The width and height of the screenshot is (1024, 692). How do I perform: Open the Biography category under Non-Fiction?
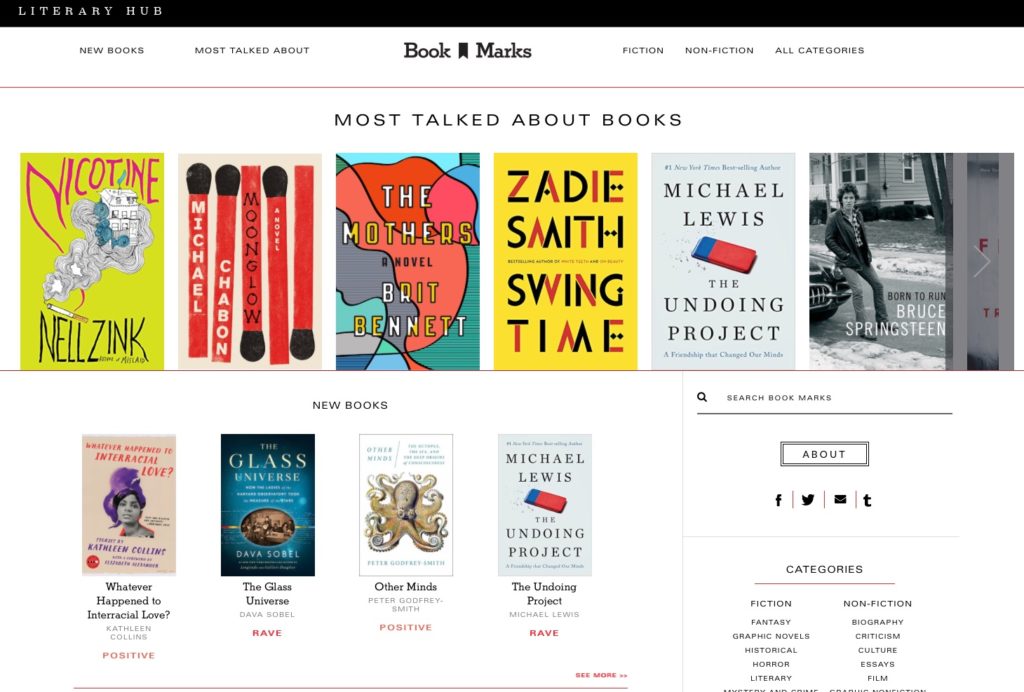pyautogui.click(x=877, y=621)
